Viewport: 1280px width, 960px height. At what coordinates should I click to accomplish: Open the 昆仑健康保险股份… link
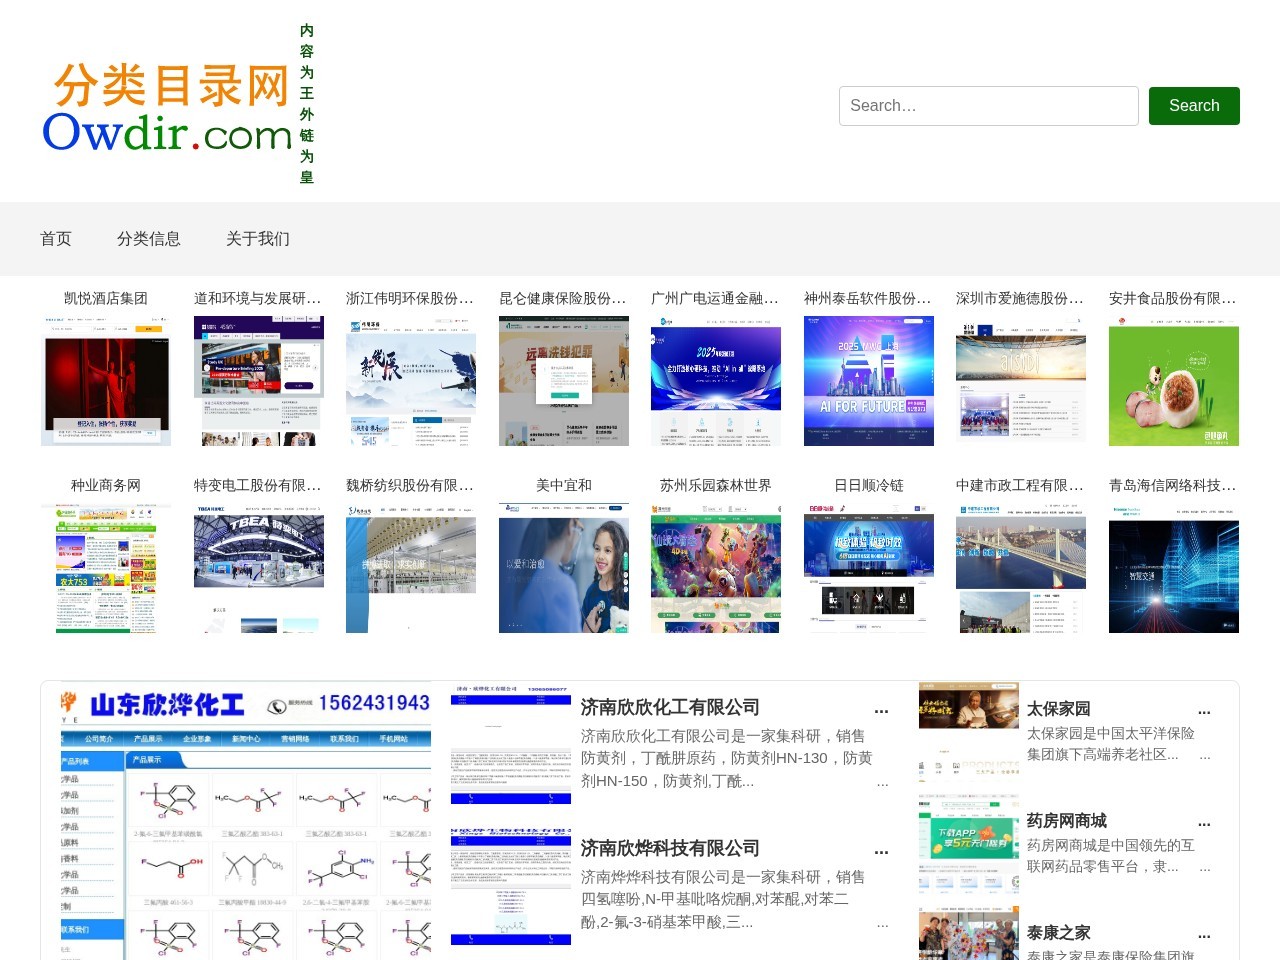click(x=563, y=298)
